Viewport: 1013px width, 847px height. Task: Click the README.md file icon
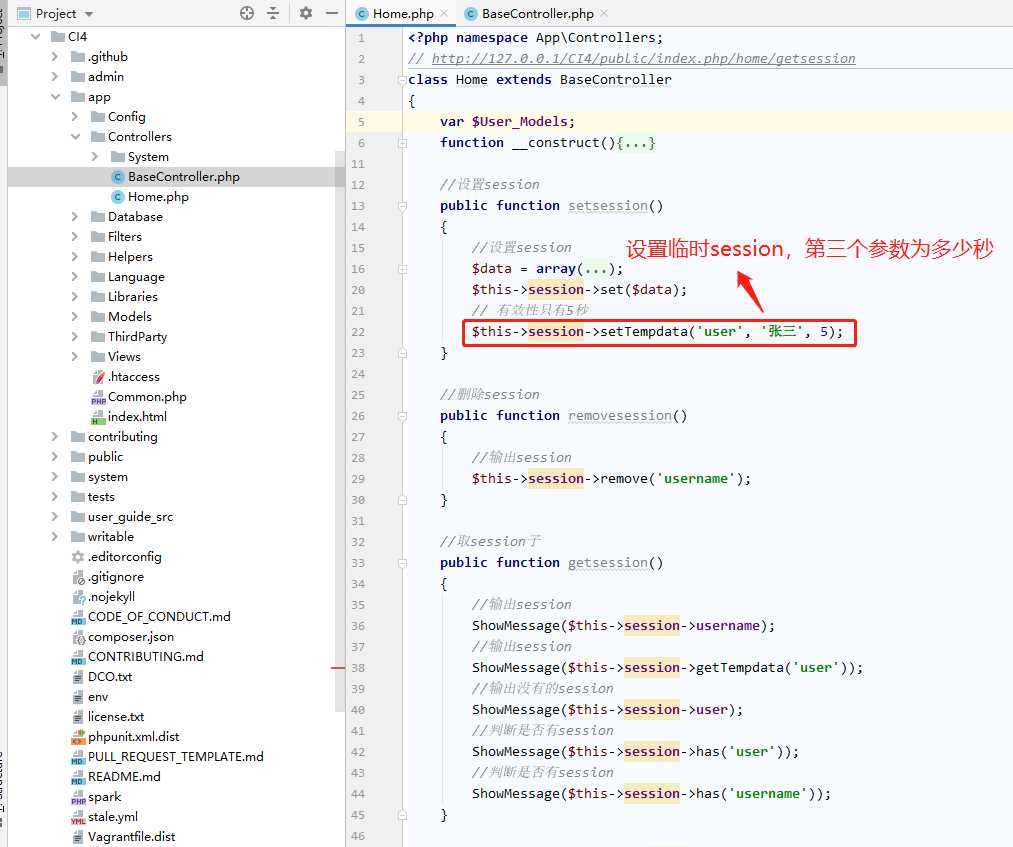tap(78, 777)
